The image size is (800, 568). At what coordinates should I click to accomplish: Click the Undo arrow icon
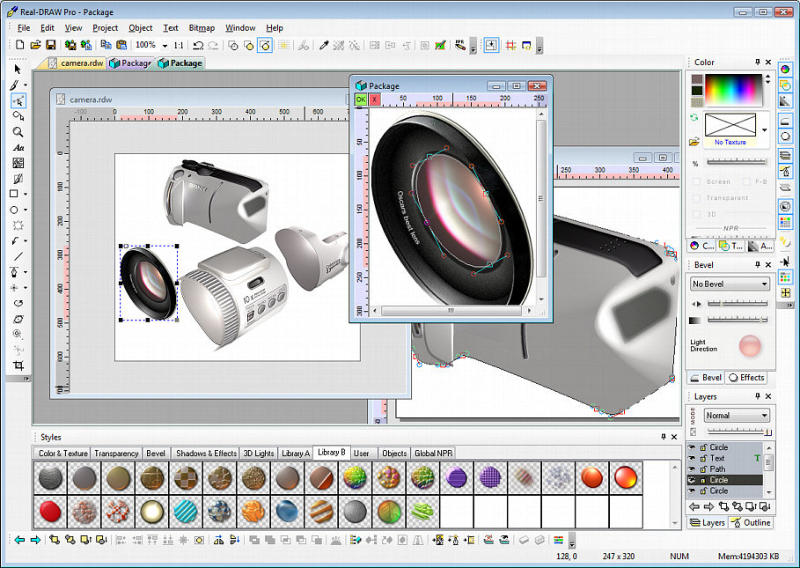click(x=198, y=45)
